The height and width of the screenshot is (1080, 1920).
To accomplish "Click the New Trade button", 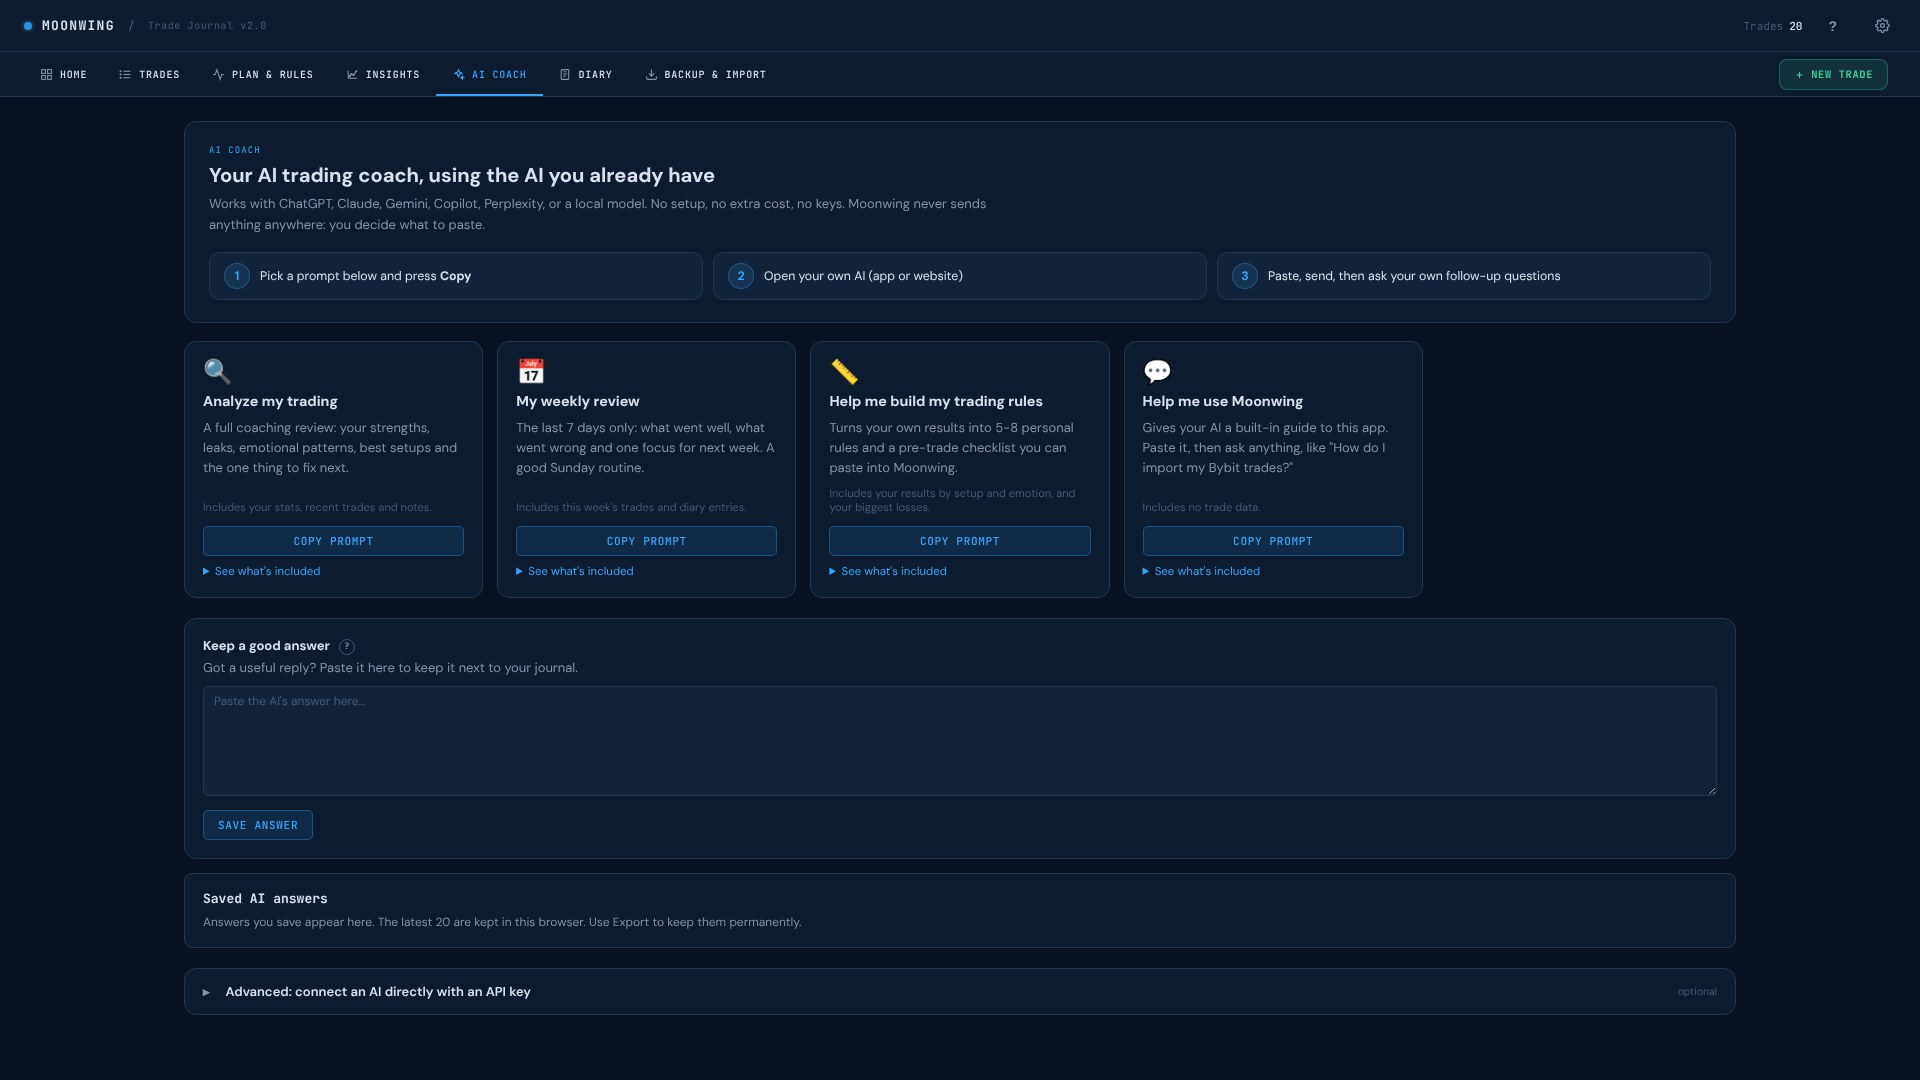I will click(x=1833, y=75).
